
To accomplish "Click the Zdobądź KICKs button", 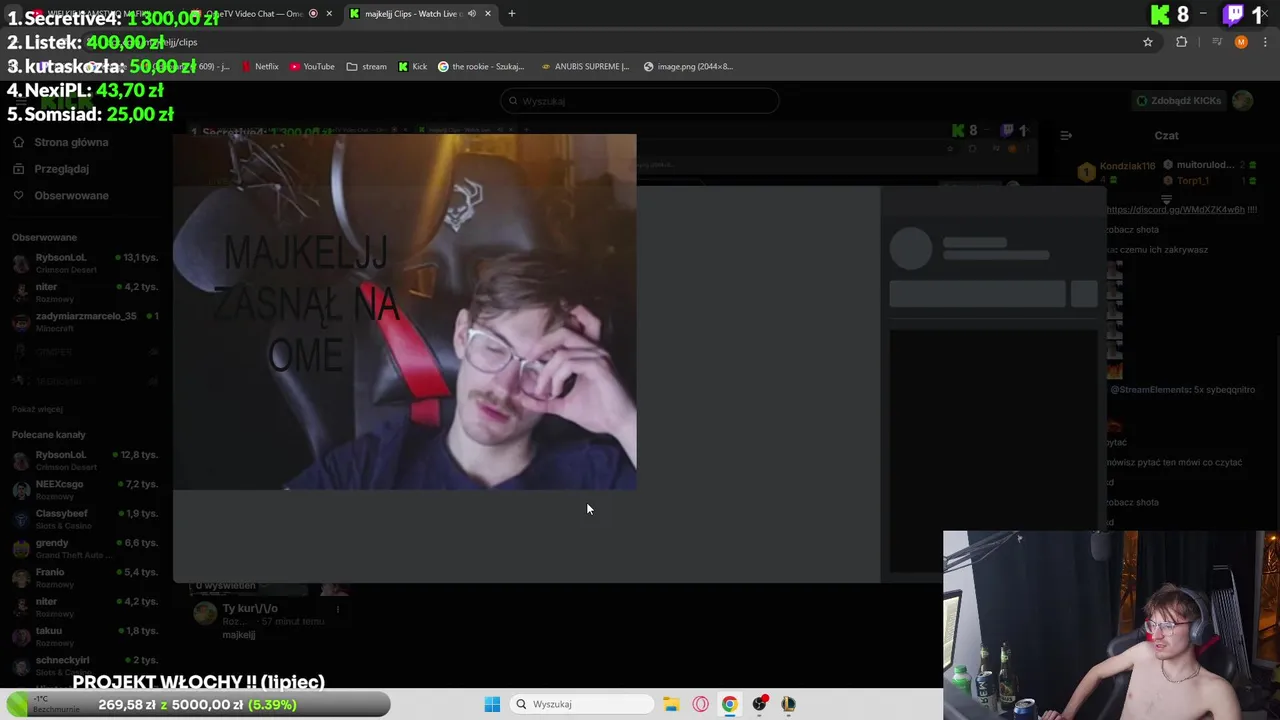I will [1178, 101].
